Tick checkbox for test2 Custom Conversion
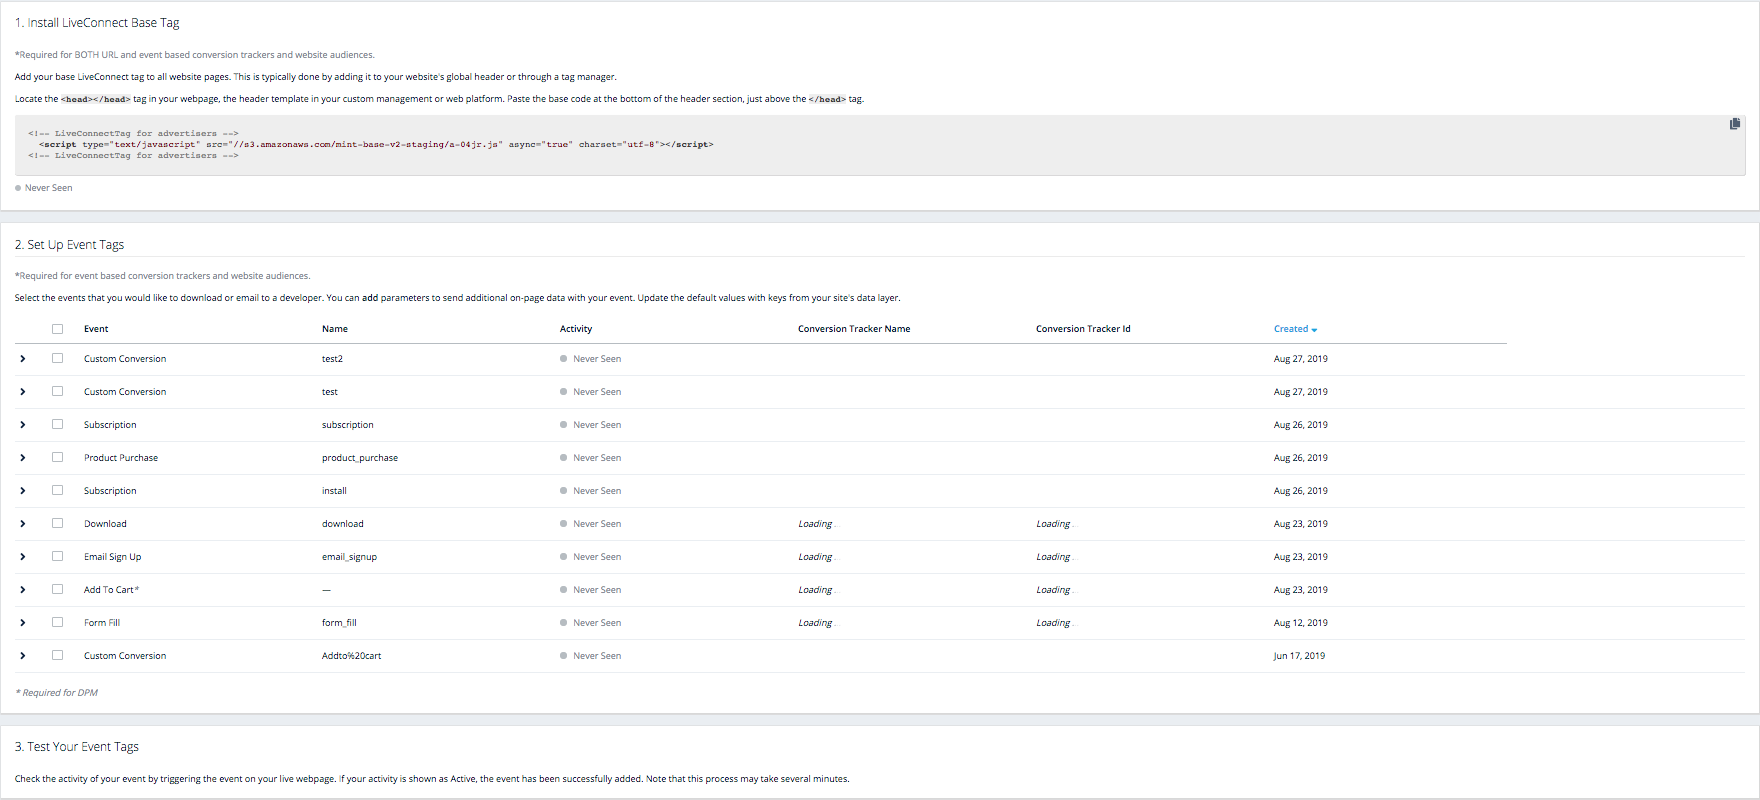Viewport: 1760px width, 800px height. click(x=57, y=358)
